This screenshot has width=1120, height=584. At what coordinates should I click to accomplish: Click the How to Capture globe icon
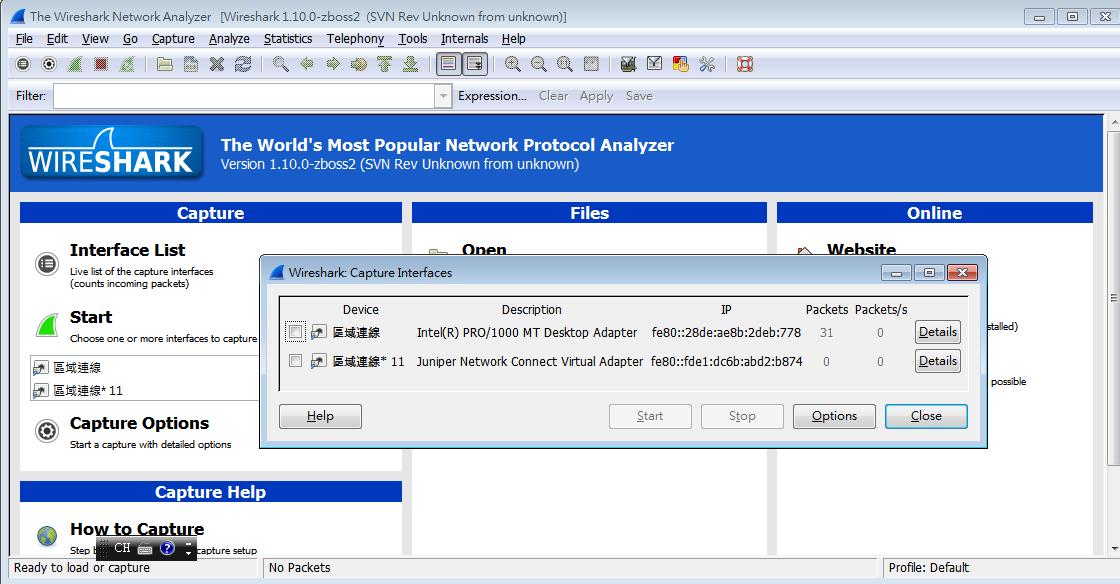tap(47, 535)
